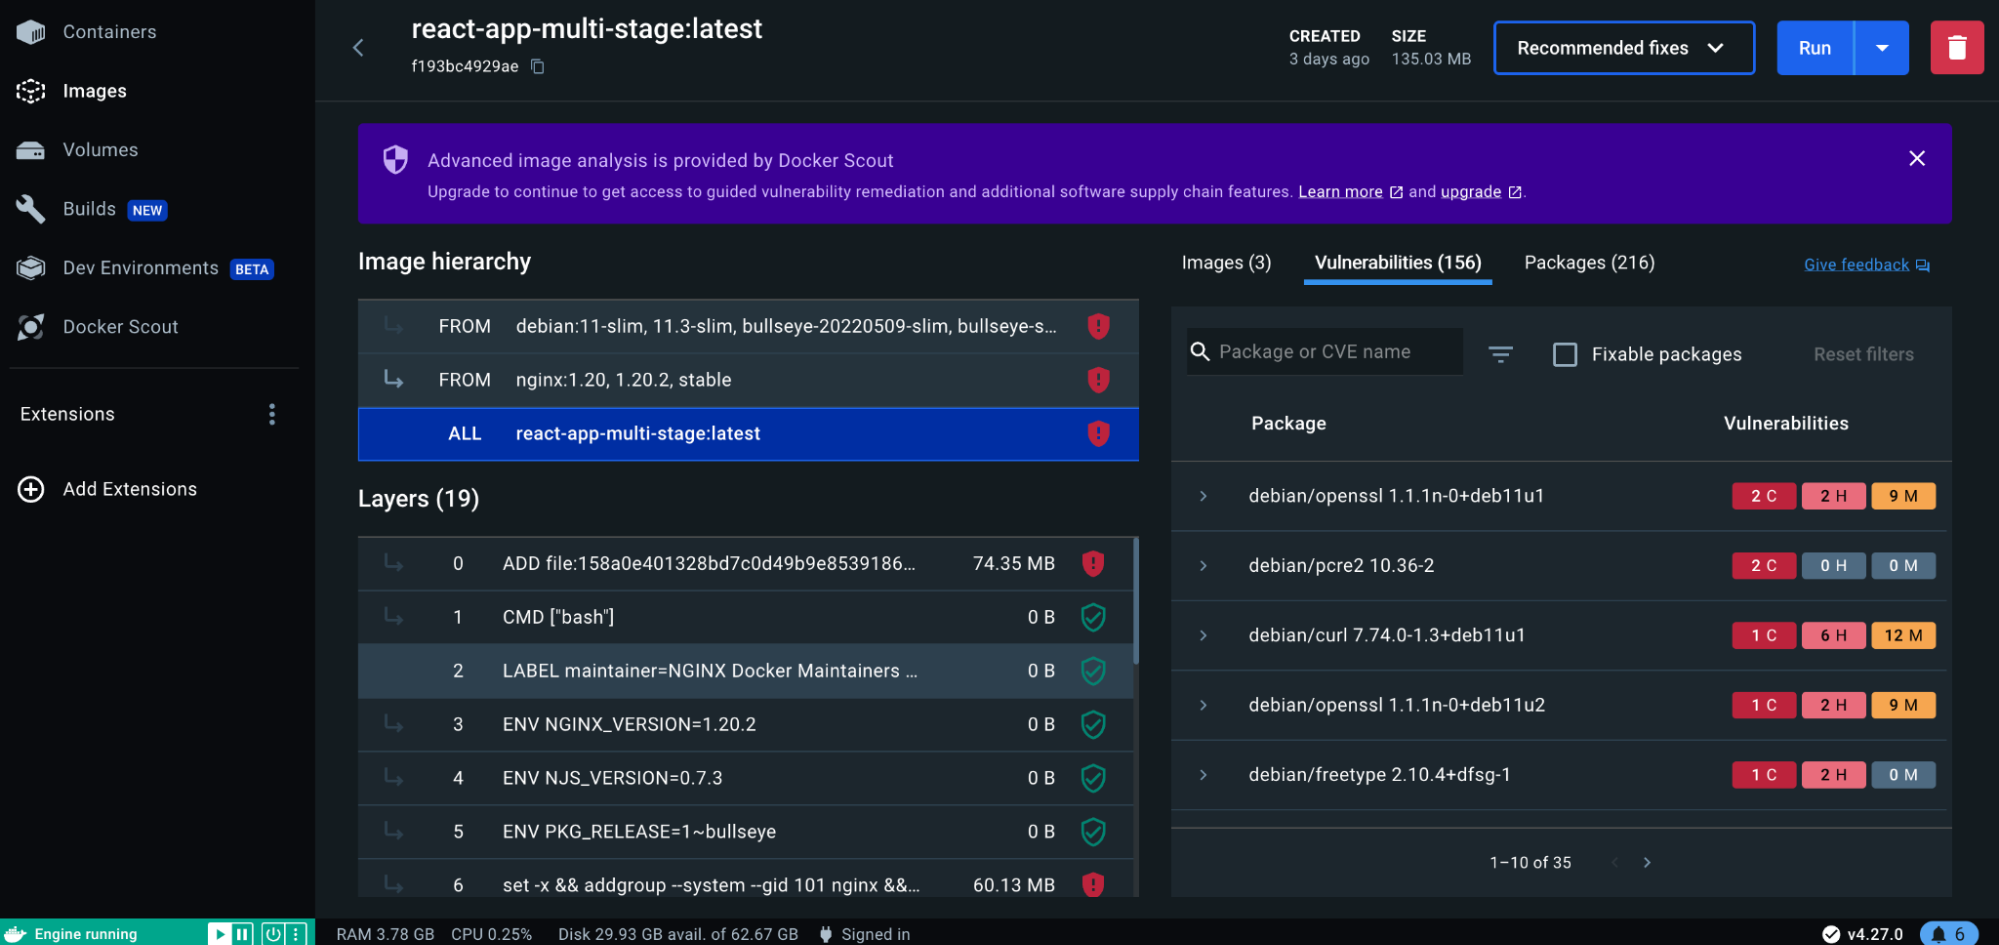Expand the debian/pcre2 10.36-2 package row
This screenshot has height=945, width=1999.
pos(1203,566)
